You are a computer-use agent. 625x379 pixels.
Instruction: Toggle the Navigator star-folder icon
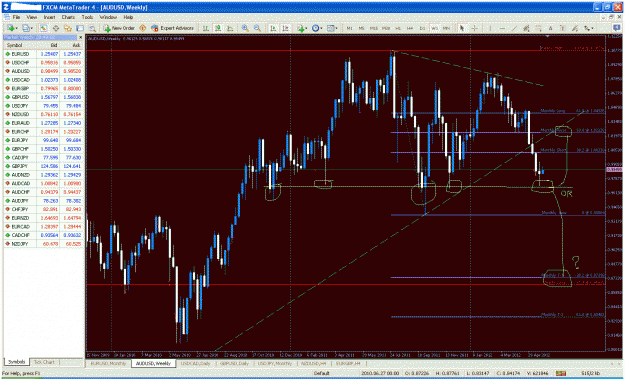[x=68, y=28]
